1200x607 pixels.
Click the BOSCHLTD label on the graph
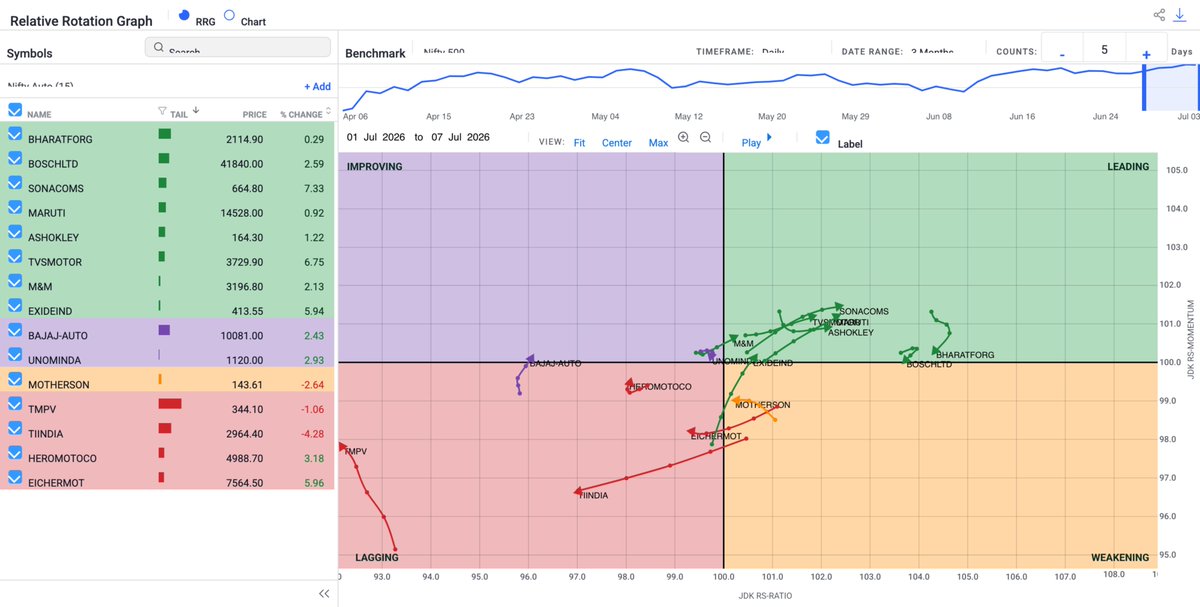(929, 365)
